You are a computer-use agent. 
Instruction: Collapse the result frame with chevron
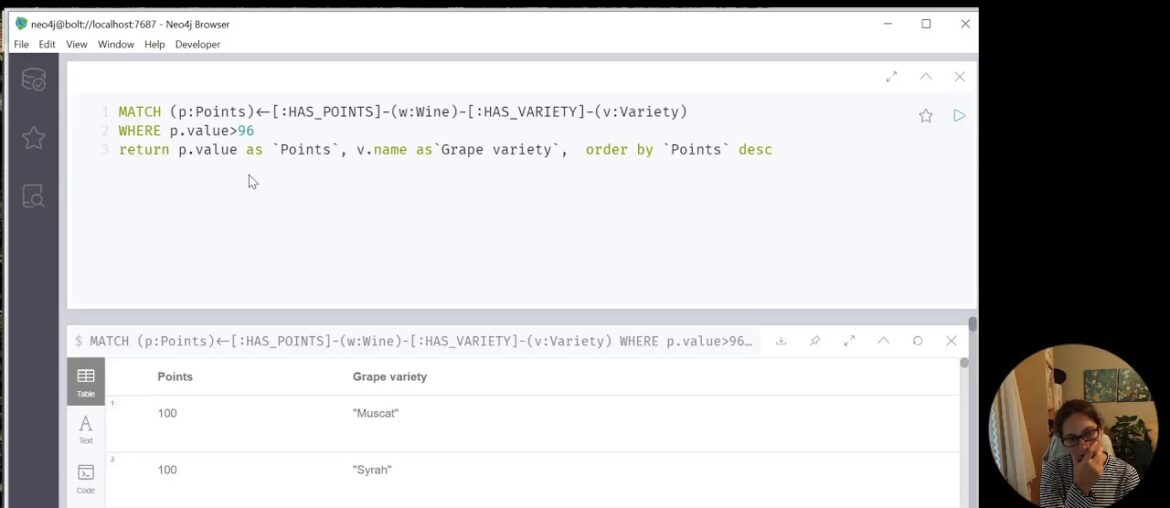coord(883,341)
